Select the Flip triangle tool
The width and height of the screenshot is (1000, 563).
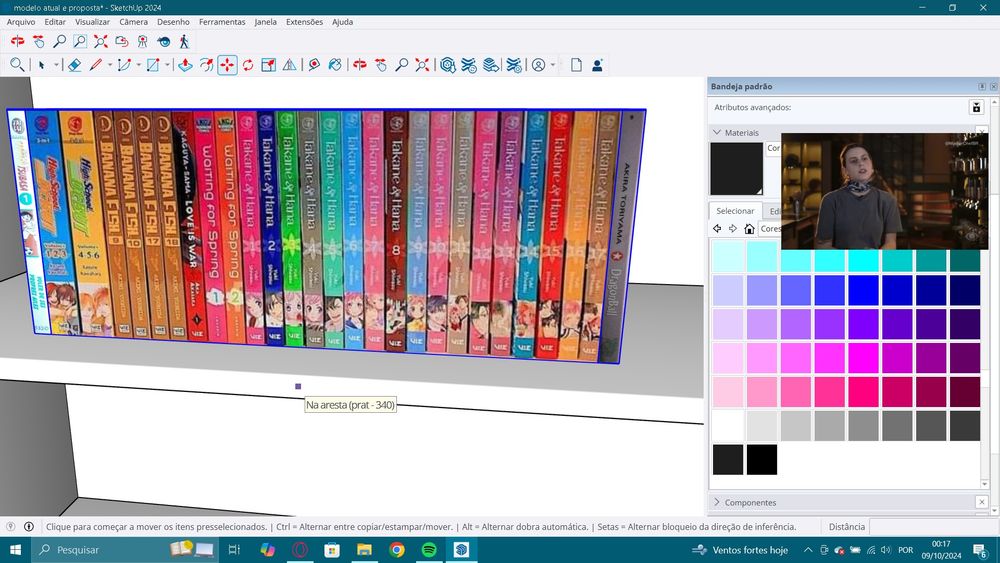pos(290,65)
